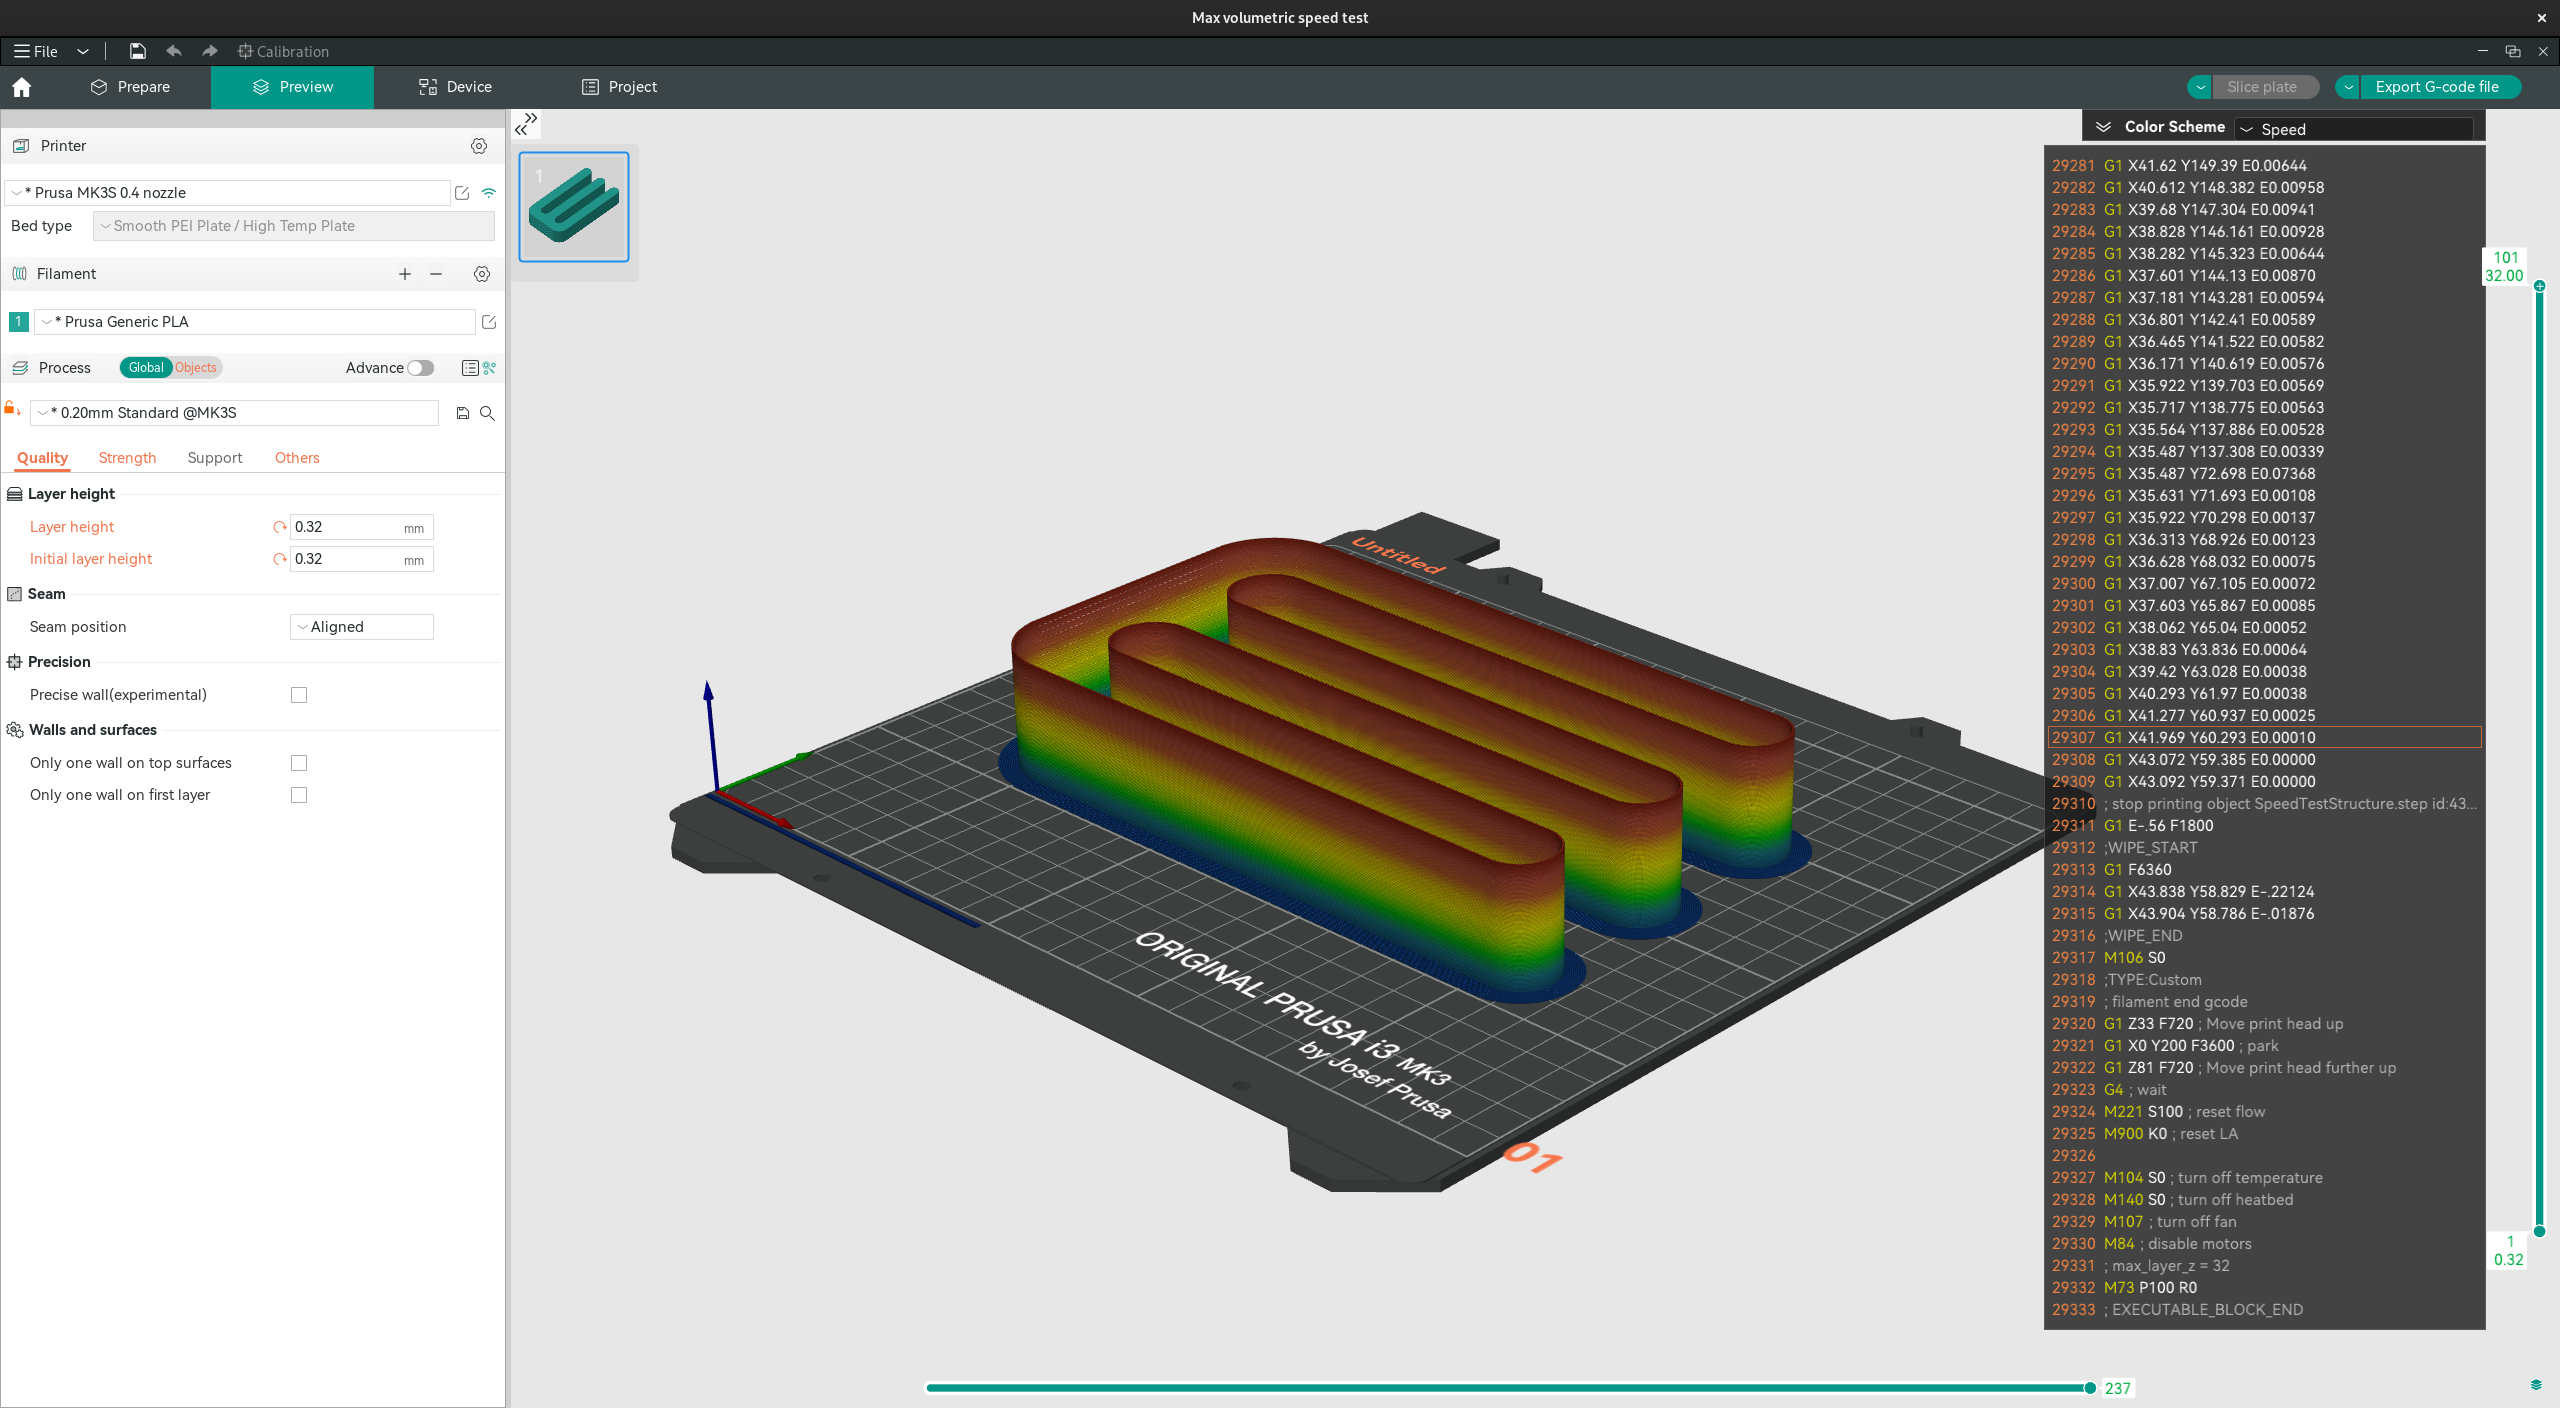Open the Prusa MK3S printer preset dropdown
2560x1408 pixels.
coord(228,193)
